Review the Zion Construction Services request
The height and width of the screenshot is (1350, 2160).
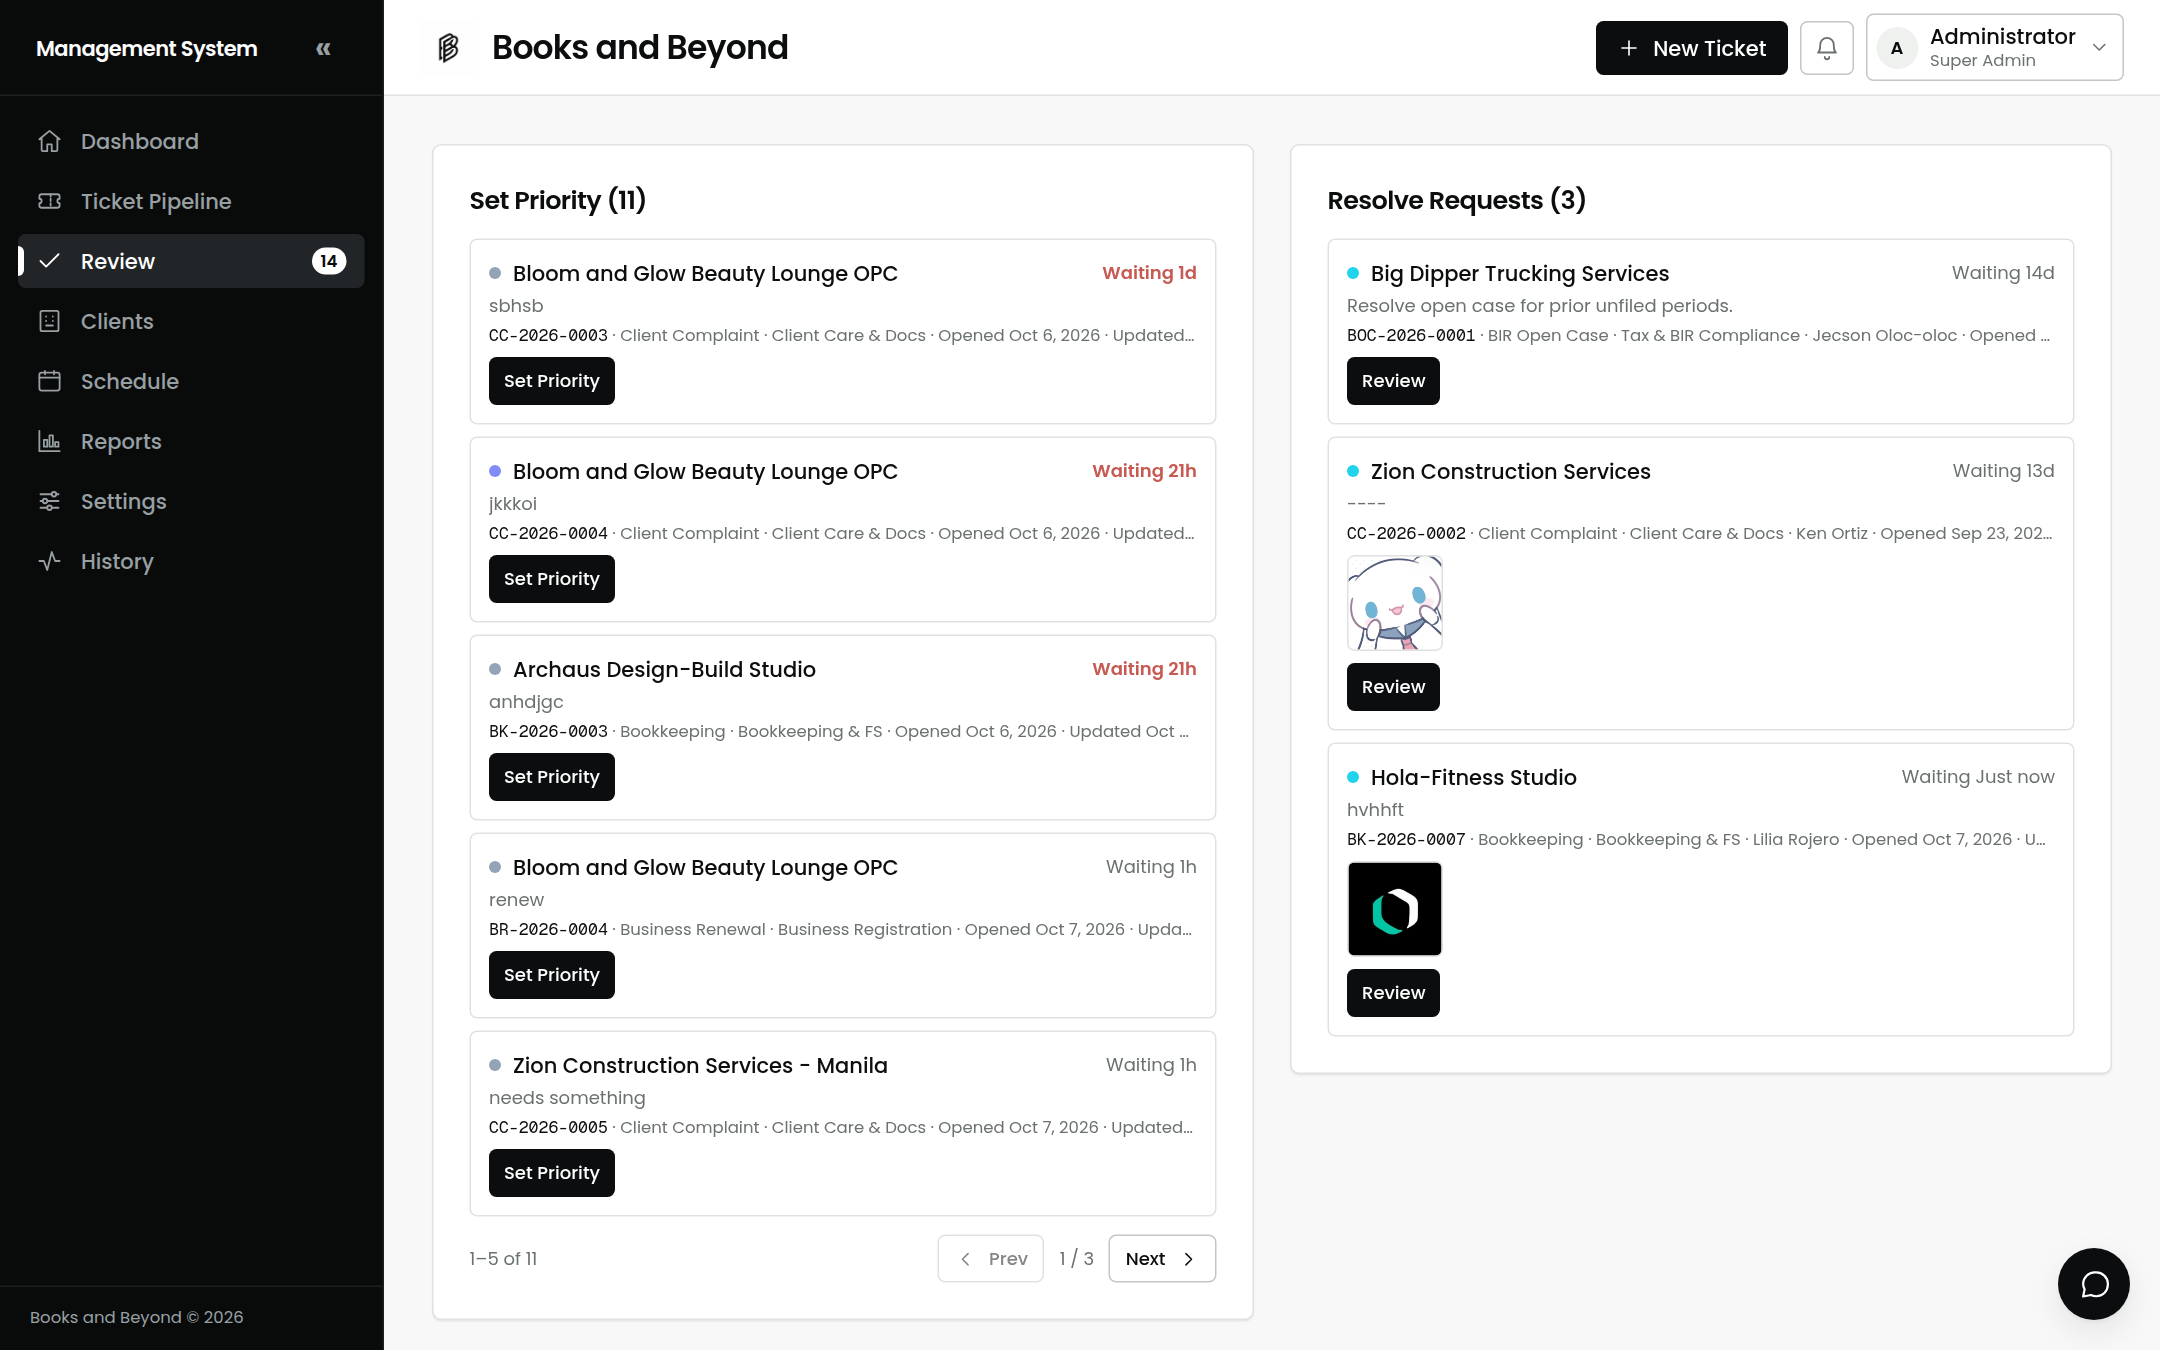pos(1393,687)
